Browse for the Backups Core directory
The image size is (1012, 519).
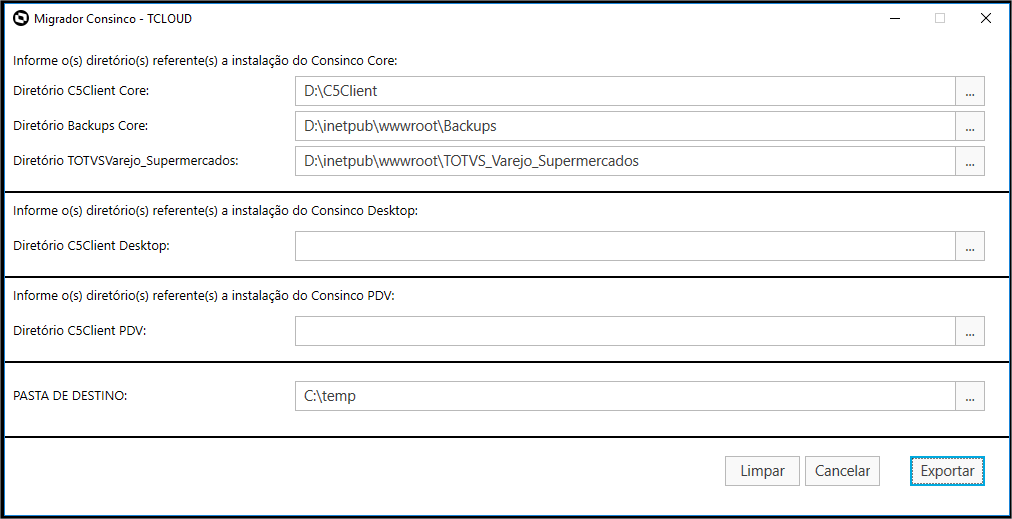point(969,126)
